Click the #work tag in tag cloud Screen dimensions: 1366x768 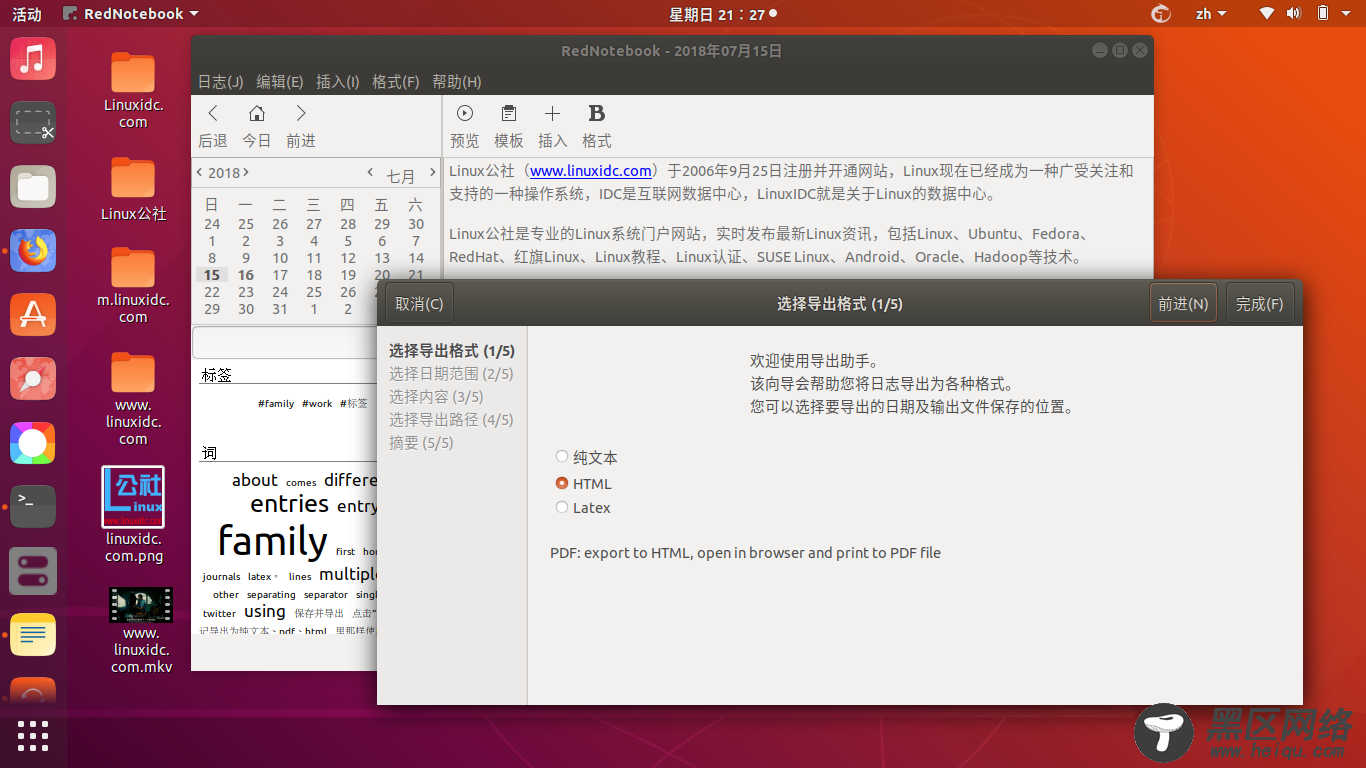[317, 403]
